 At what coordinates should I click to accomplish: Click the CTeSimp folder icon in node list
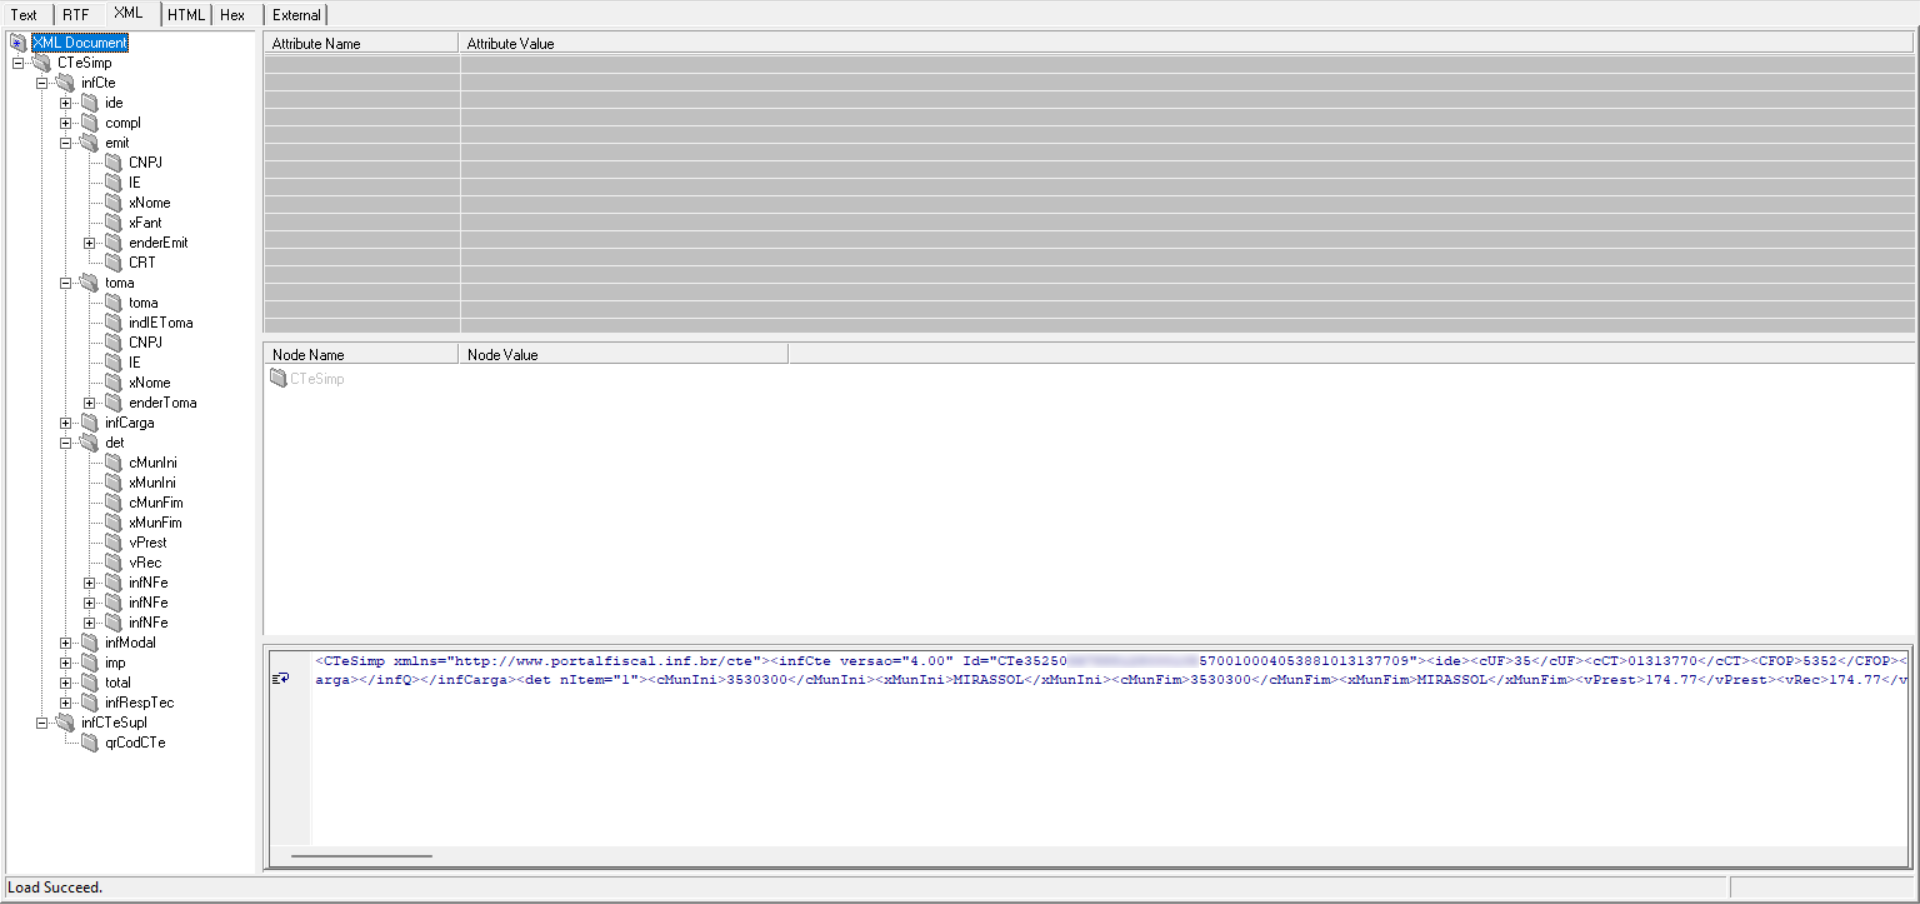pyautogui.click(x=278, y=378)
